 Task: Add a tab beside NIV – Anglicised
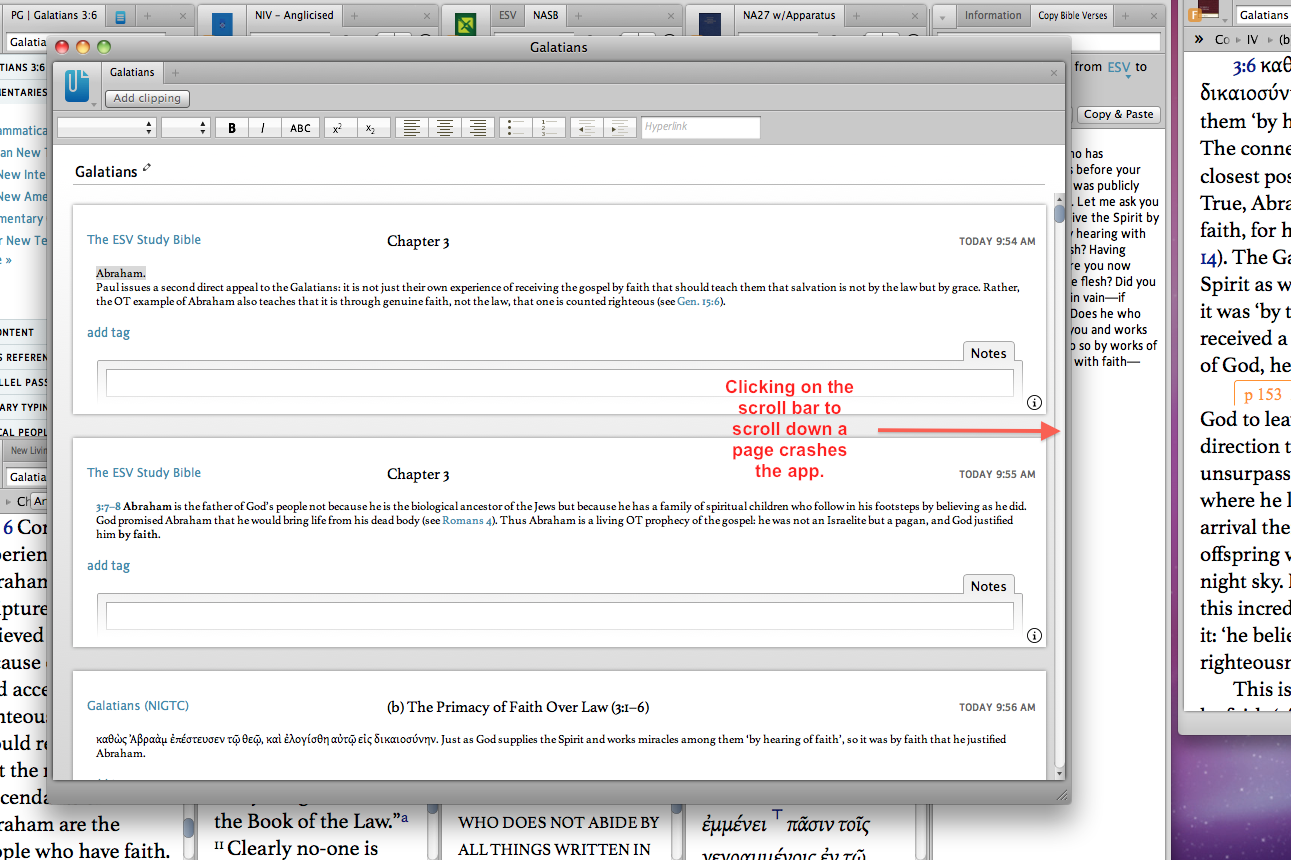355,16
